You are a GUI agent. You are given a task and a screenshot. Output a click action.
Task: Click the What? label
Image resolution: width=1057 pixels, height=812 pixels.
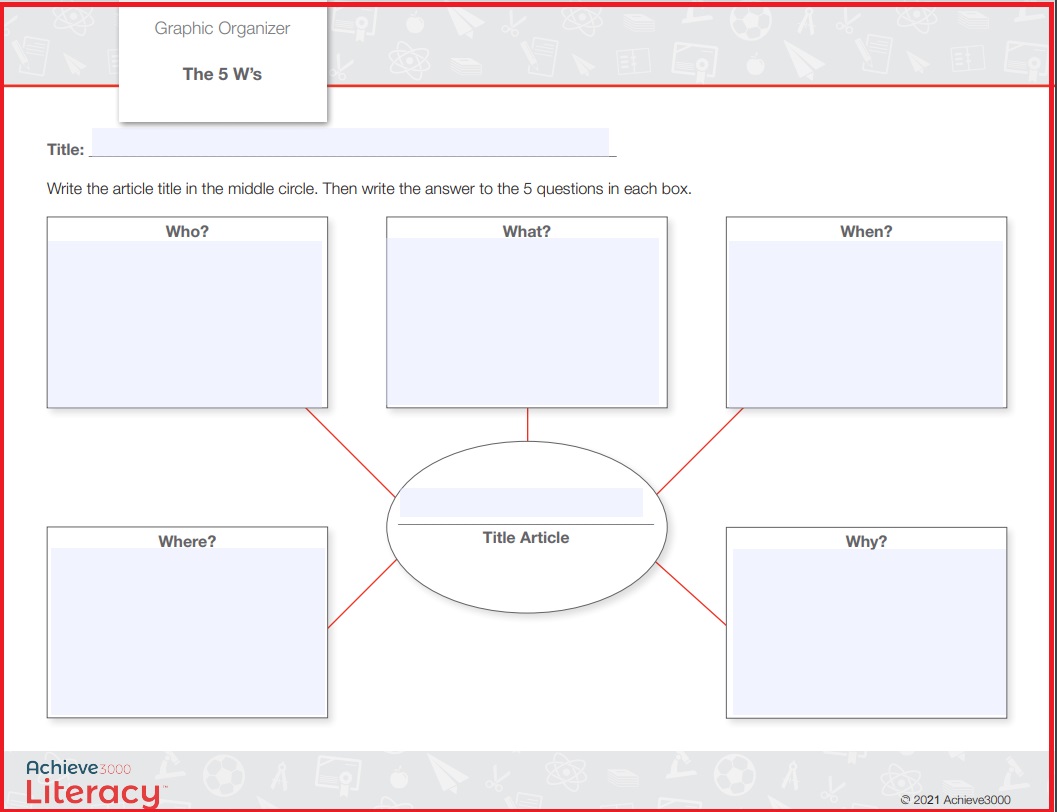click(526, 231)
